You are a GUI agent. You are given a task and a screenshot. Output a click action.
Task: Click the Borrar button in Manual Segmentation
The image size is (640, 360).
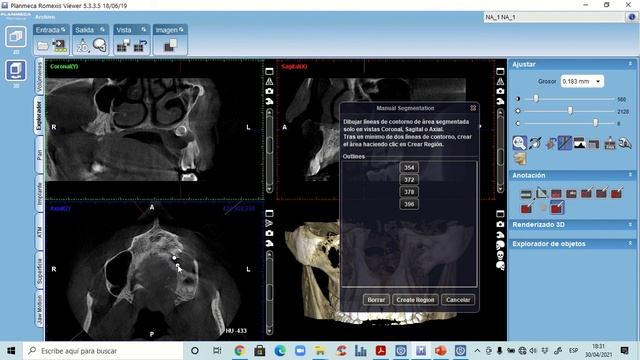pos(376,300)
